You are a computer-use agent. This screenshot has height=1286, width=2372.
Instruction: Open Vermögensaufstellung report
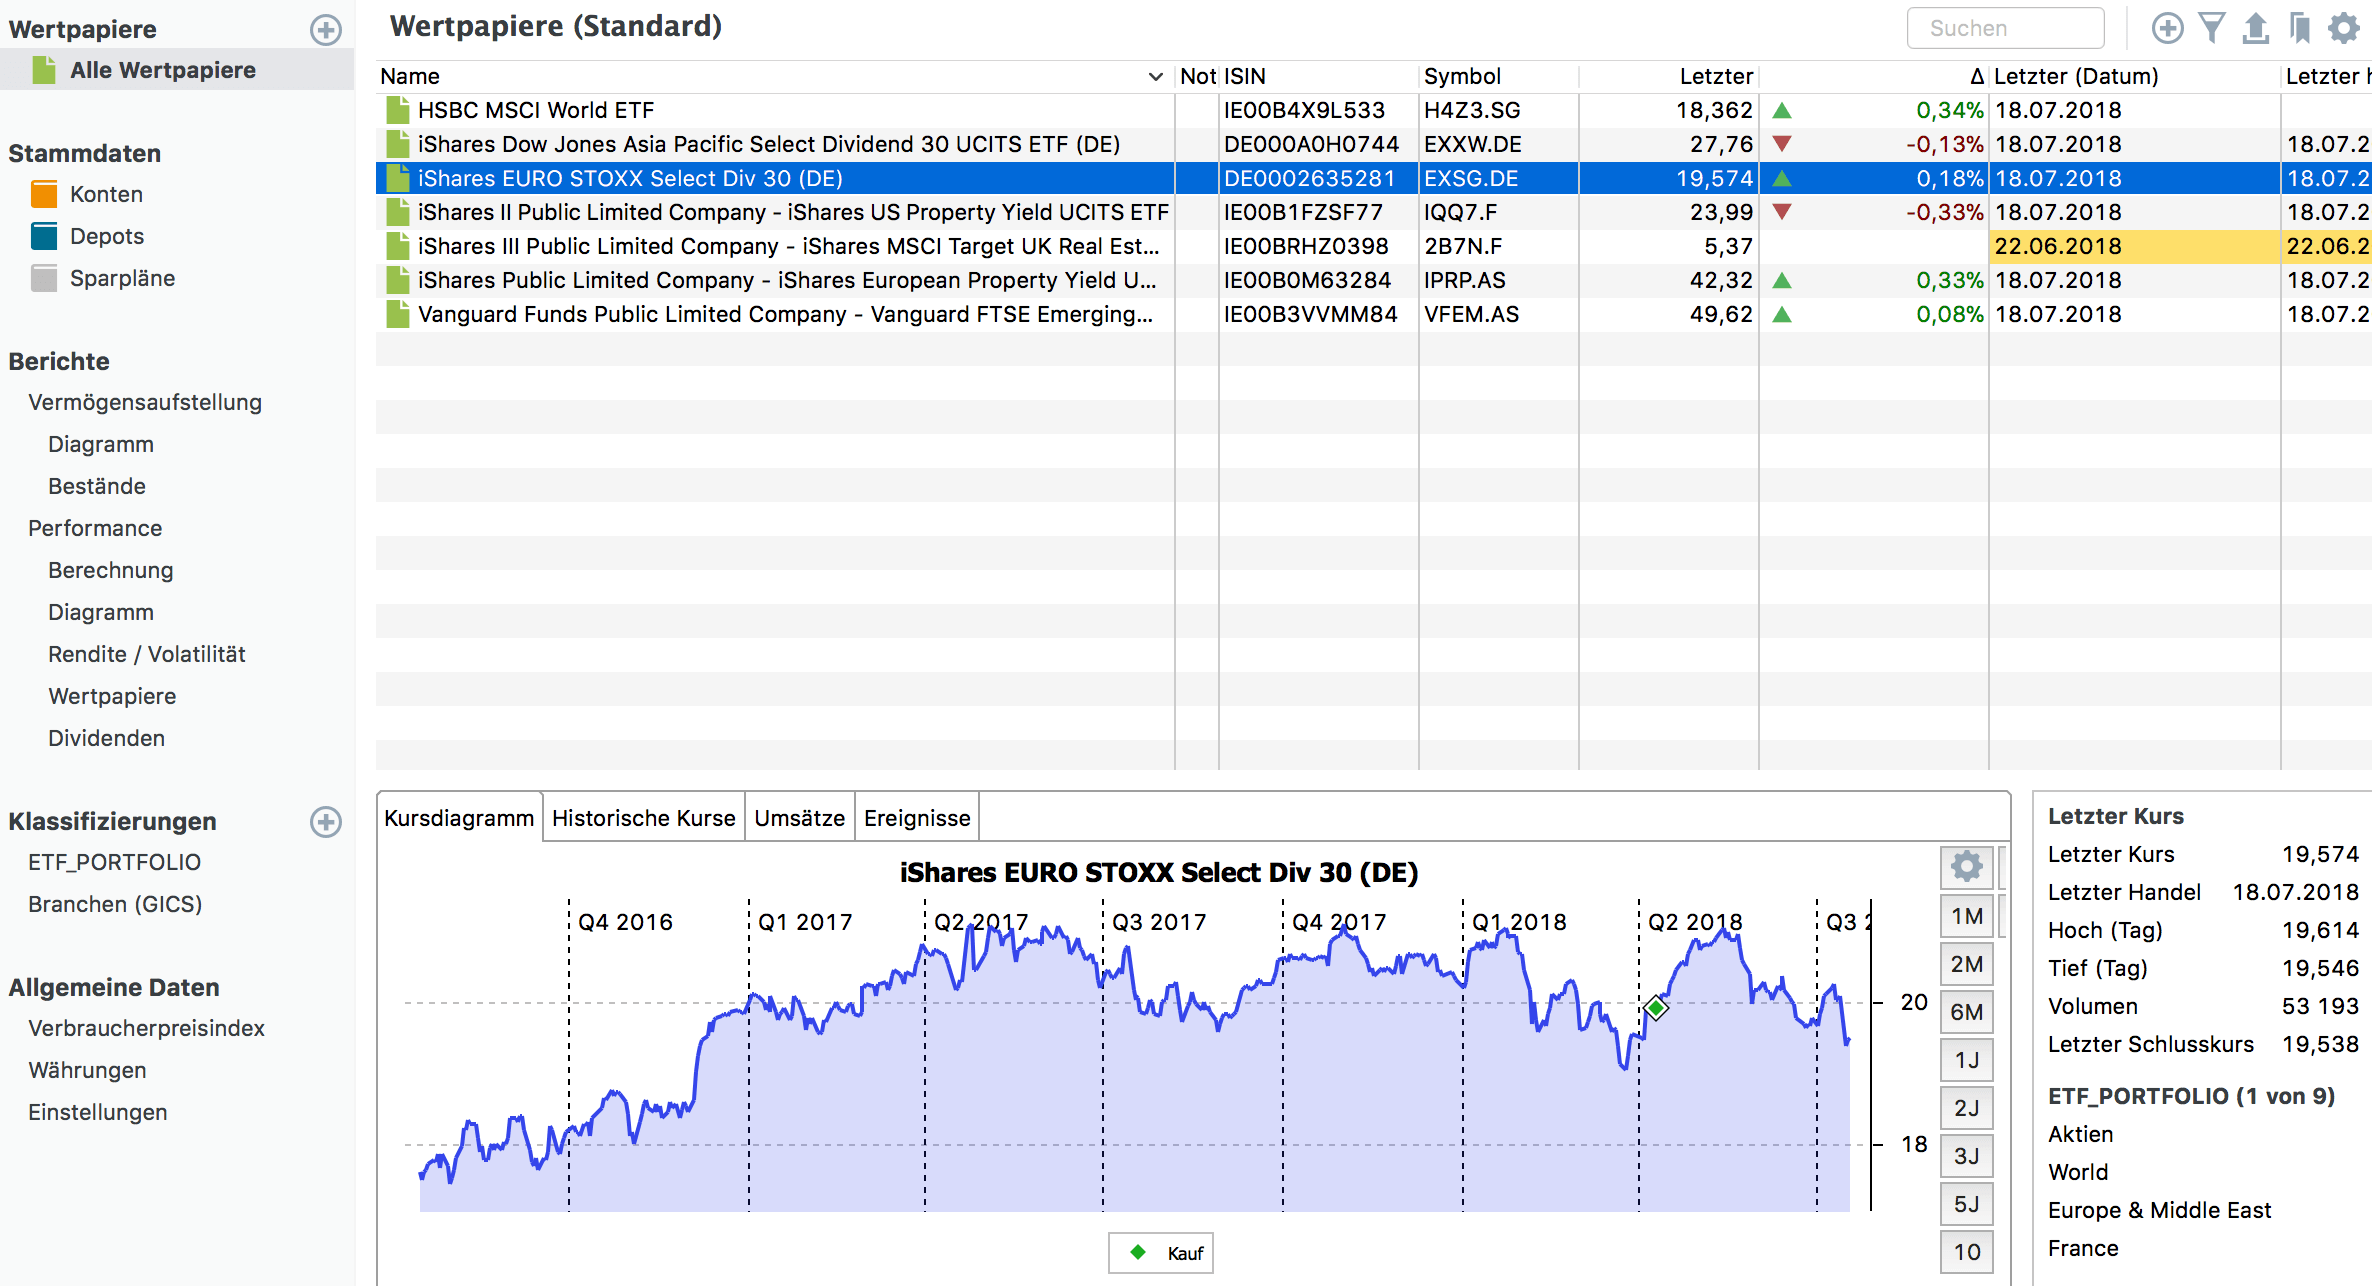145,402
